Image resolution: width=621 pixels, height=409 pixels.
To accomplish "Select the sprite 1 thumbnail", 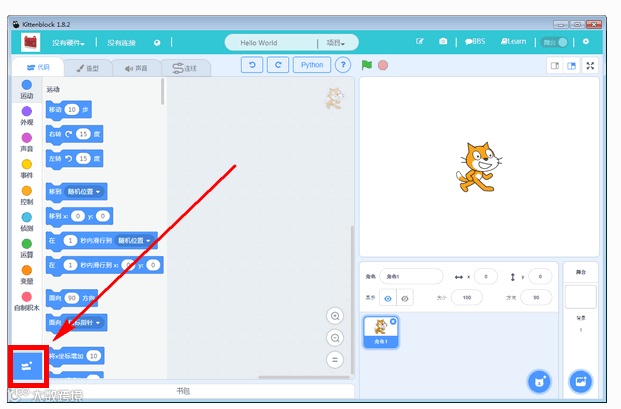I will (381, 332).
